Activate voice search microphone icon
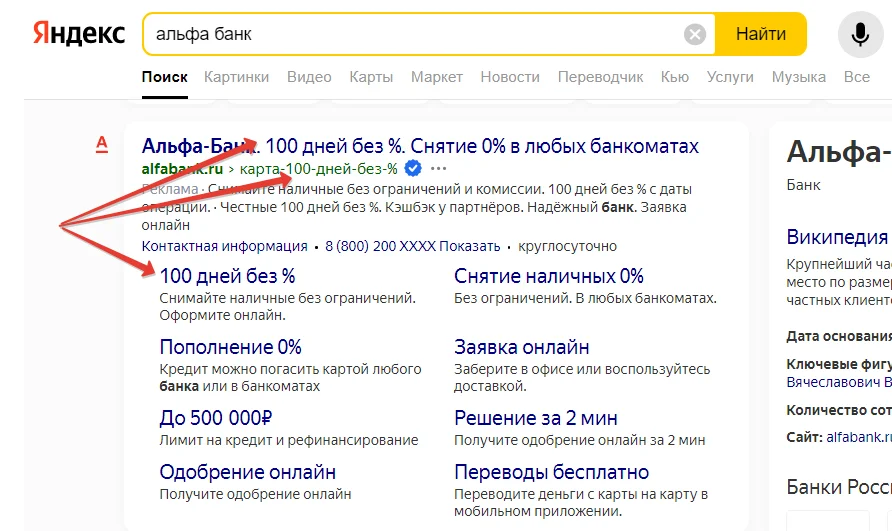This screenshot has height=531, width=892. 860,35
